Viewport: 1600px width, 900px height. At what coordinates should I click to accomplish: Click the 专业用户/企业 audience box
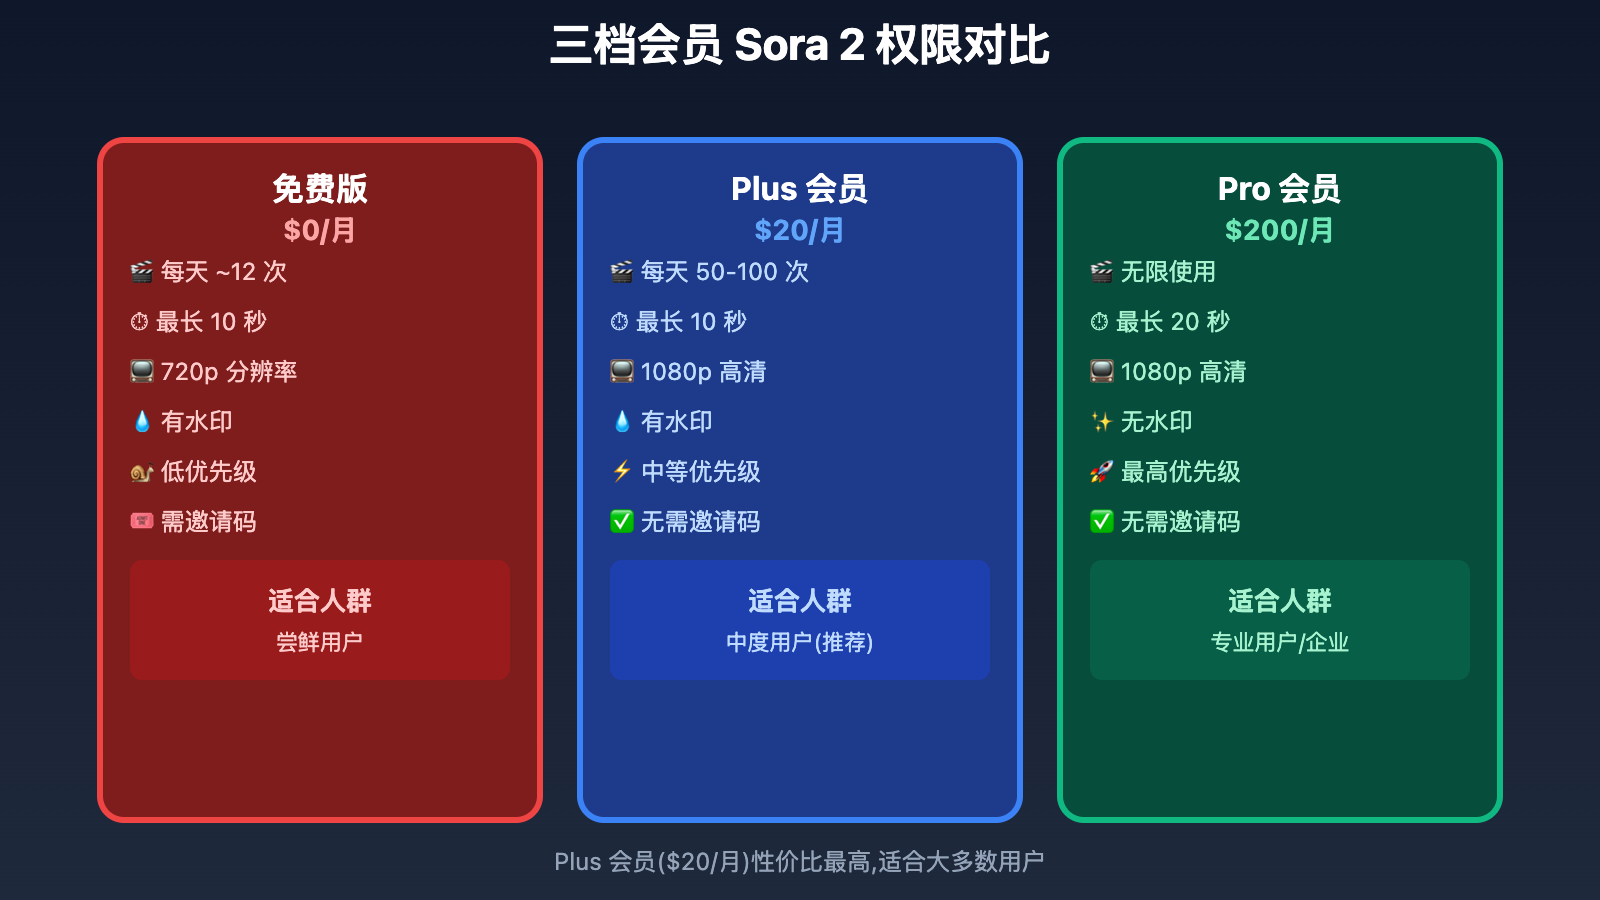coord(1280,620)
